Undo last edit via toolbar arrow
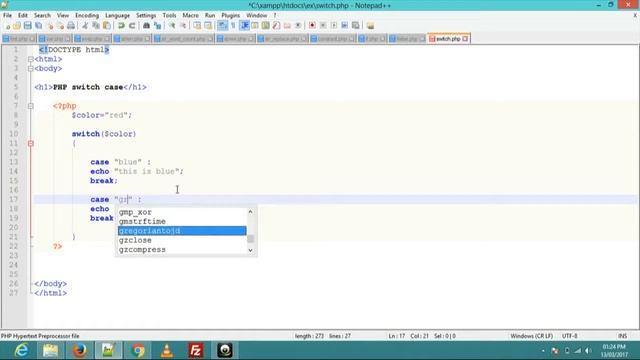The image size is (640, 360). [x=121, y=26]
